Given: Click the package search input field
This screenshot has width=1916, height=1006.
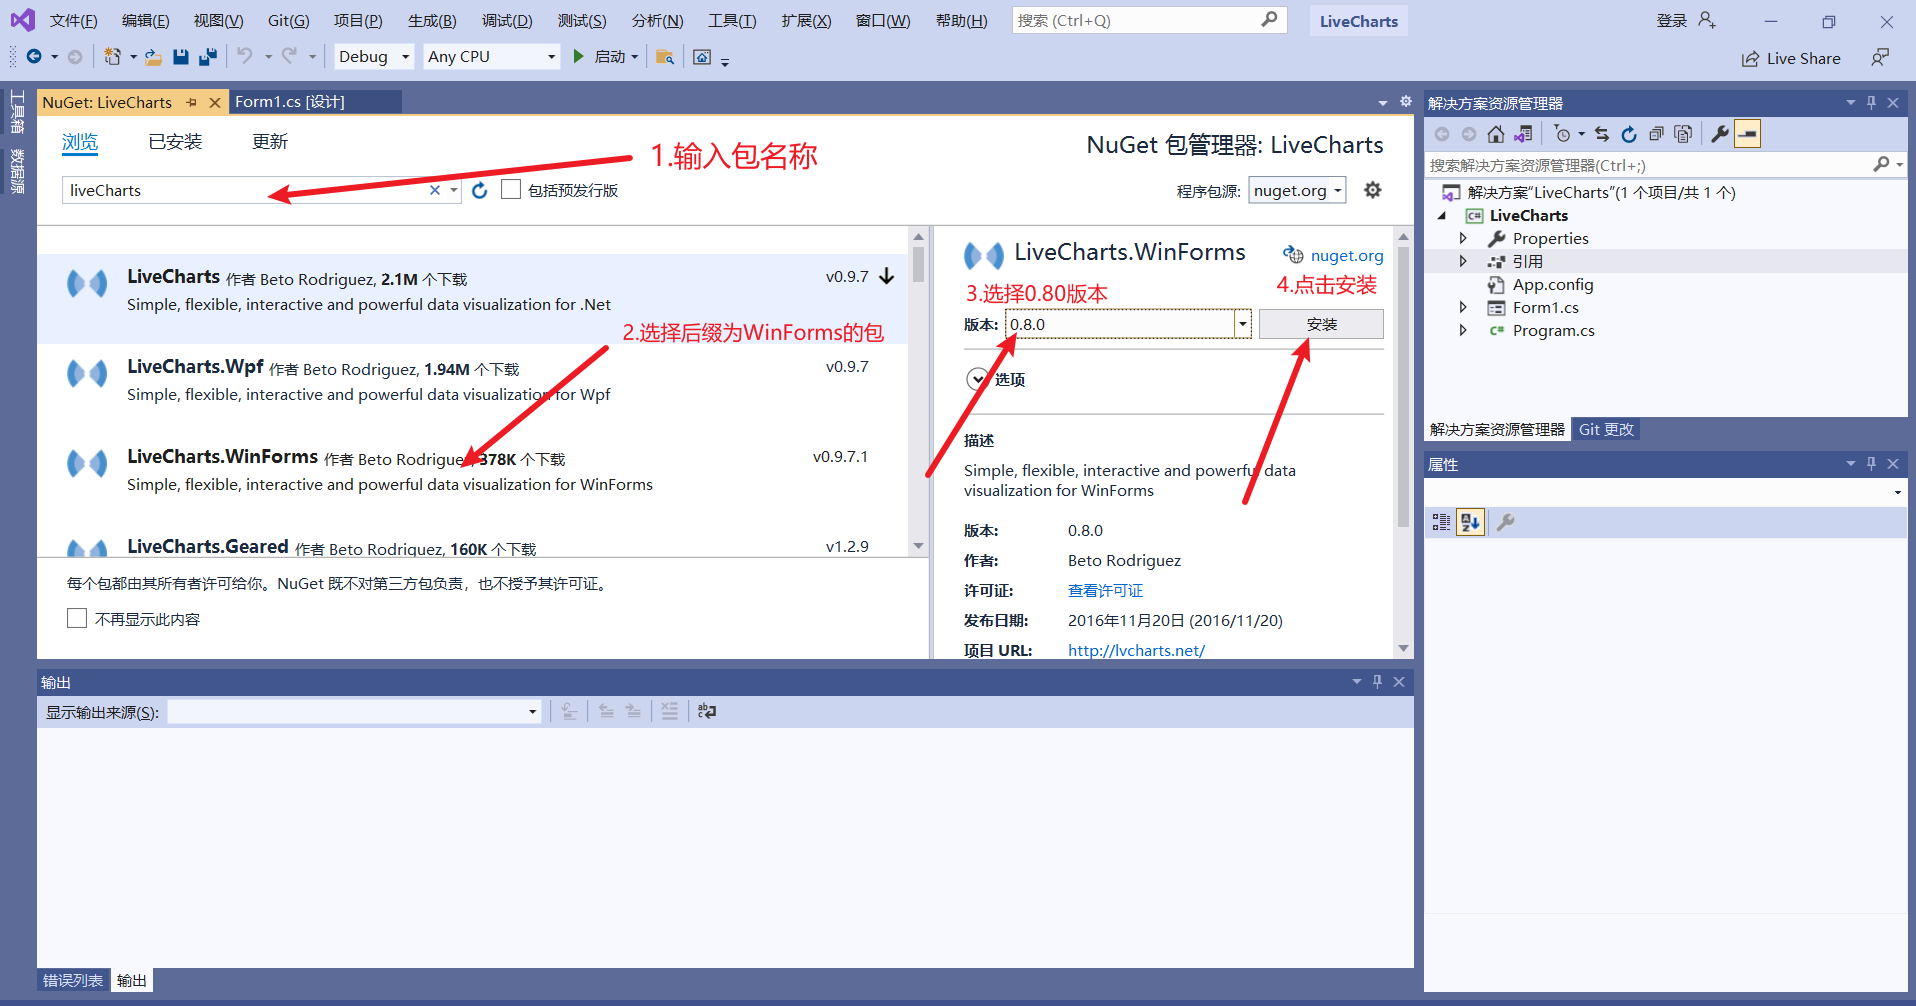Looking at the screenshot, I should [245, 190].
